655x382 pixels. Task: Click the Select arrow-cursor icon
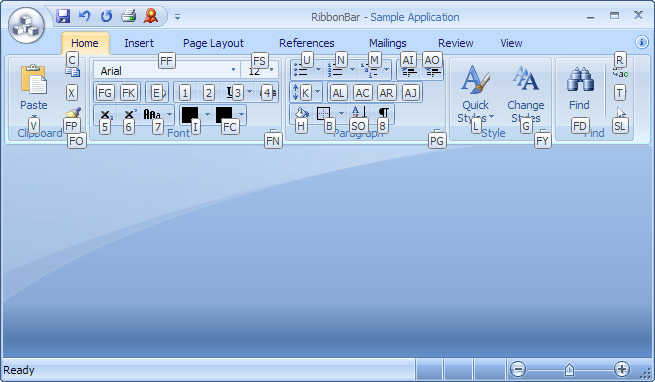point(621,113)
